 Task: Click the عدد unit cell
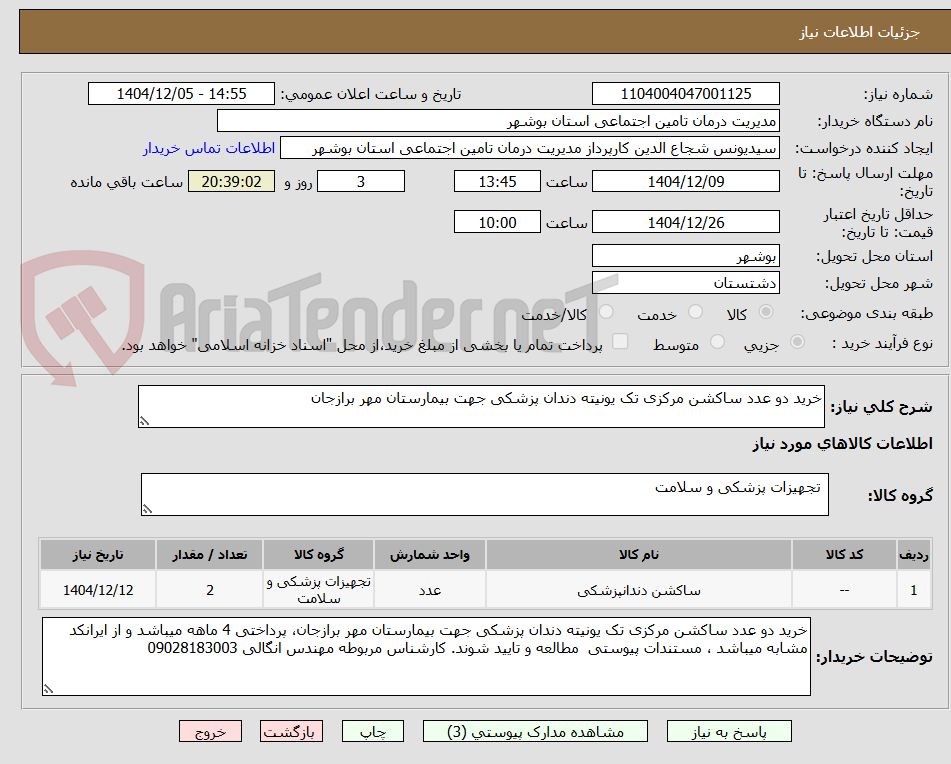click(429, 590)
